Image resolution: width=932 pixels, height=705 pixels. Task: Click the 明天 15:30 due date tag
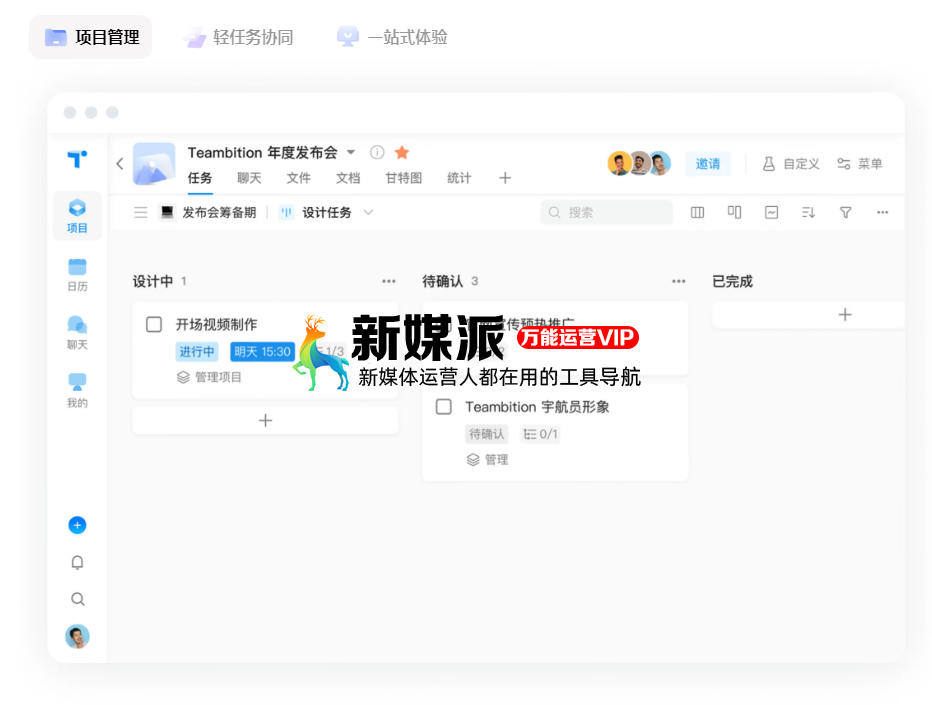(x=262, y=352)
